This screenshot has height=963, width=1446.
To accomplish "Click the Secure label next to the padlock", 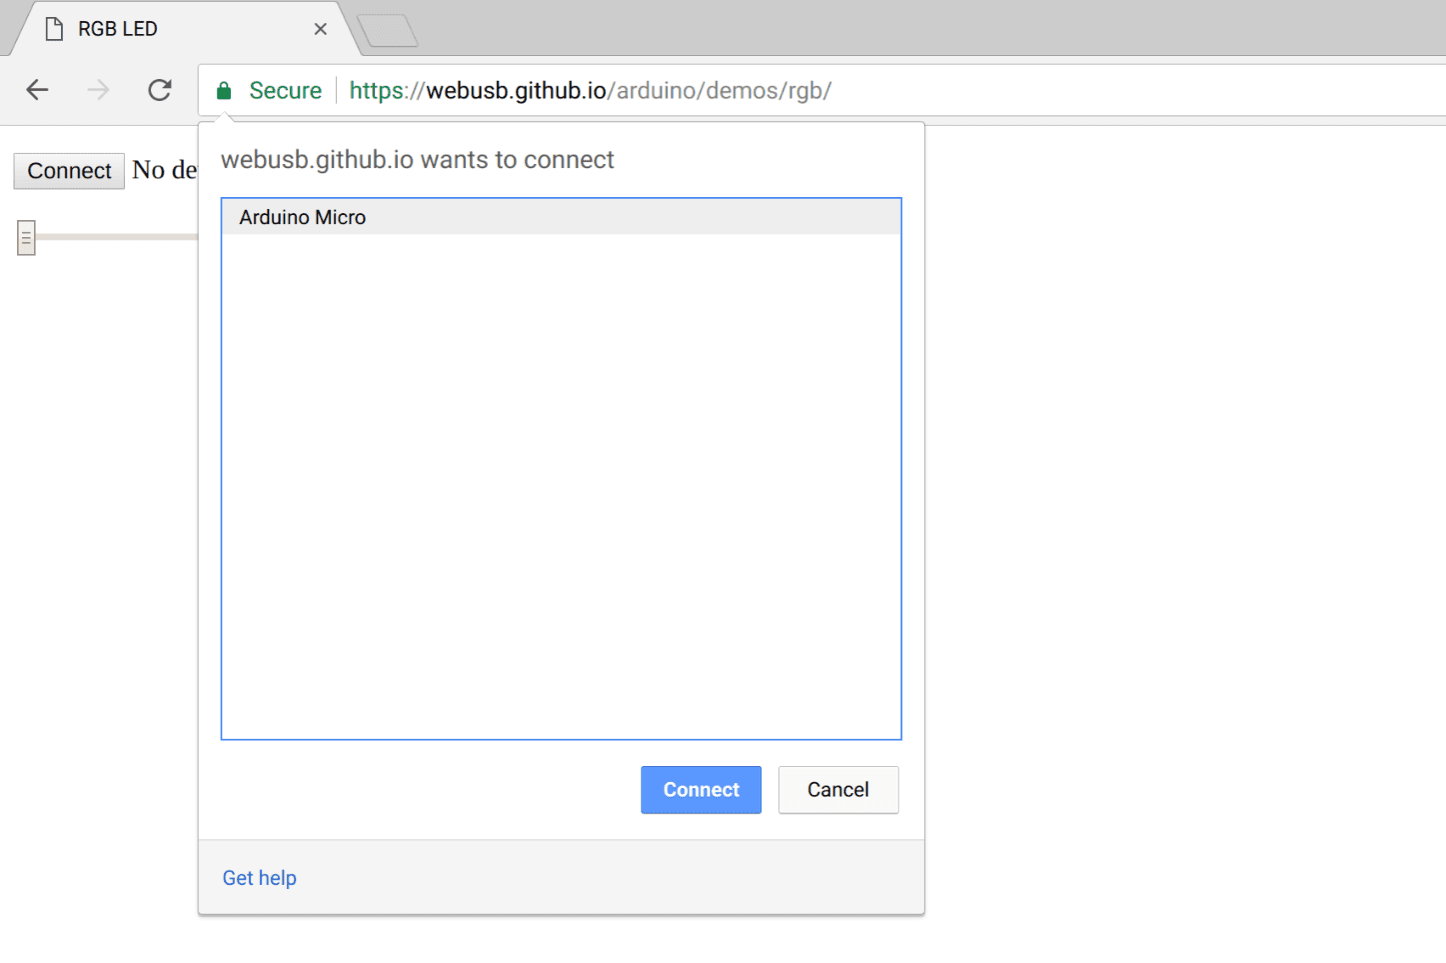I will coord(285,90).
